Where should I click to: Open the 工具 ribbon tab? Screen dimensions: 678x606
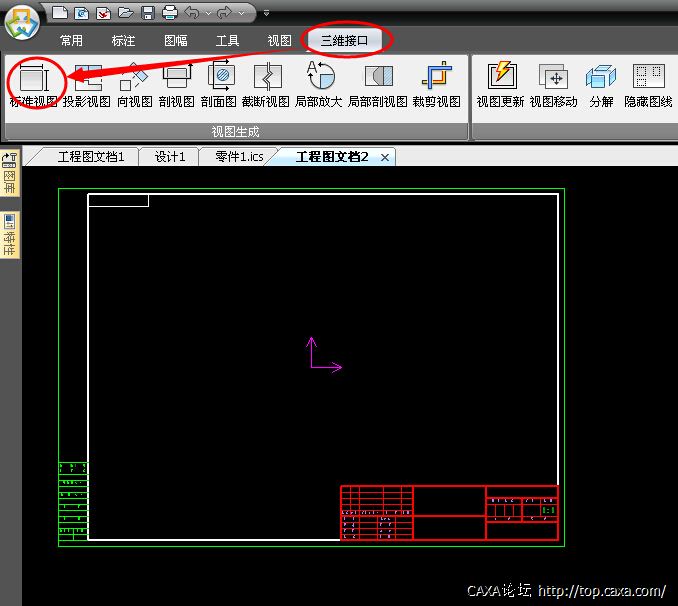[227, 41]
